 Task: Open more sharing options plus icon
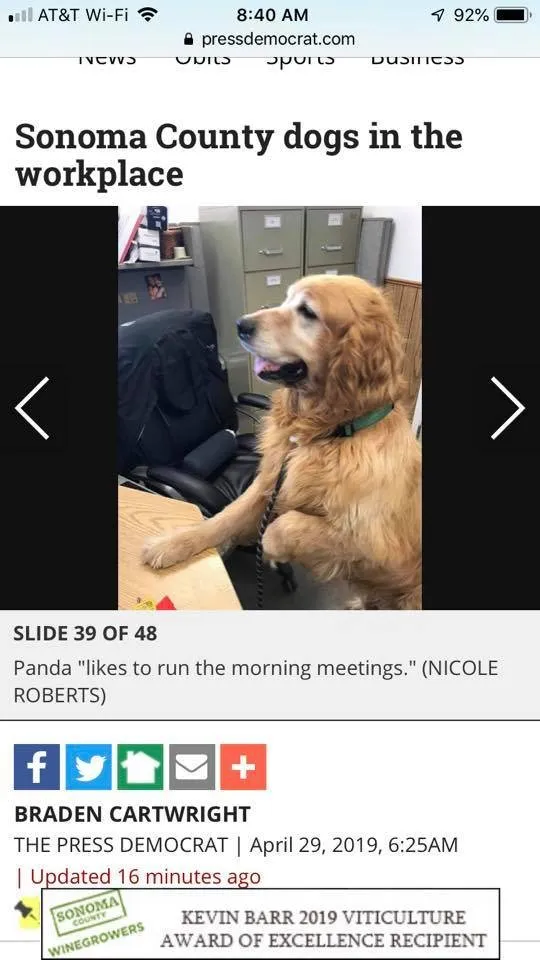coord(244,767)
